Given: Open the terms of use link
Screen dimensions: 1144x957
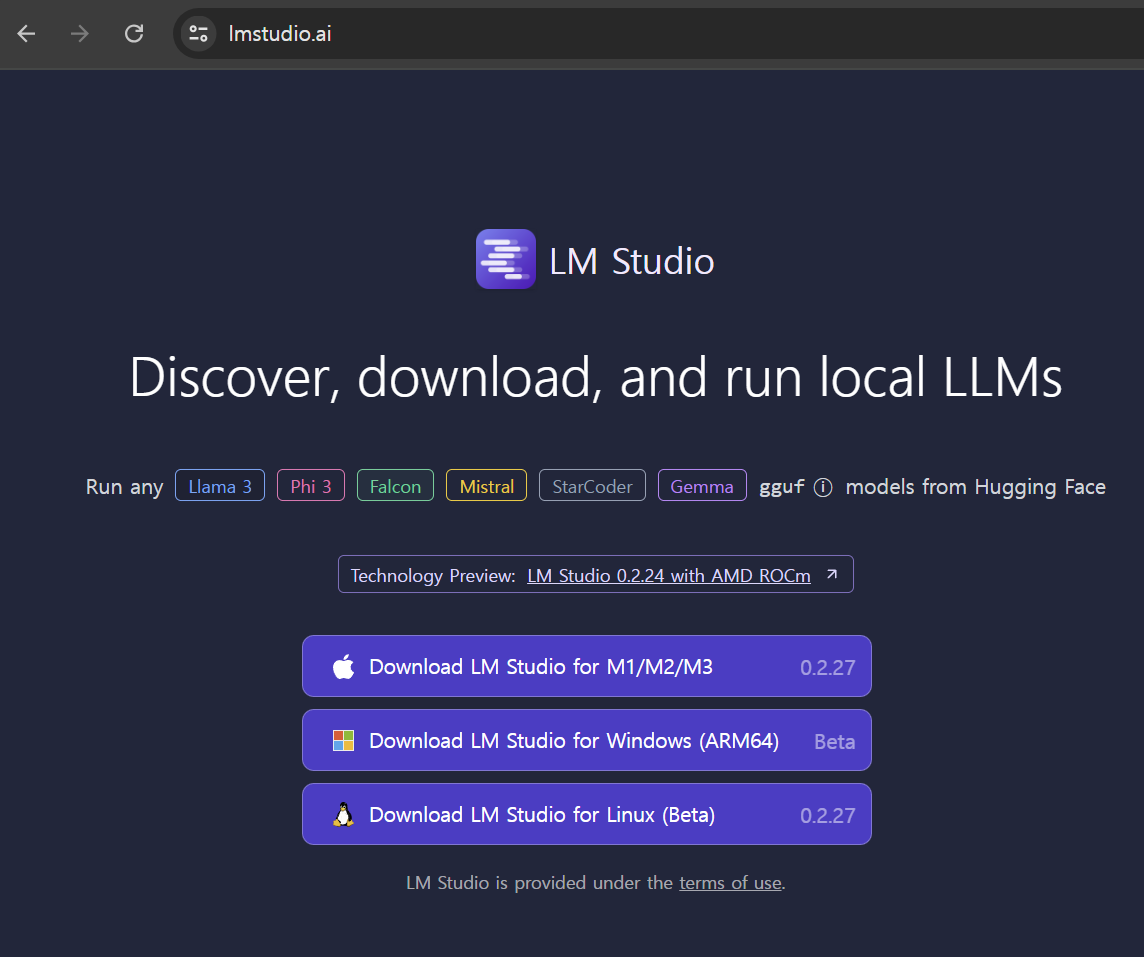Looking at the screenshot, I should [x=730, y=883].
